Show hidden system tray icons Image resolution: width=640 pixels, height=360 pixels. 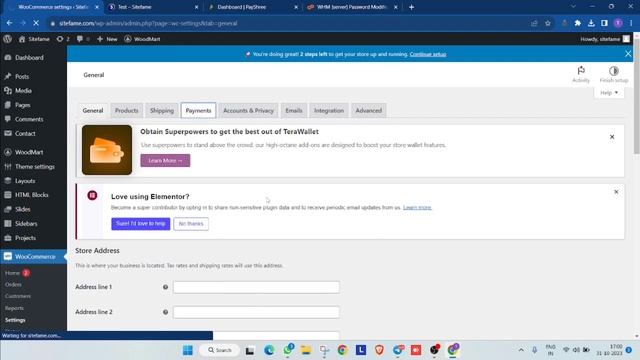(x=521, y=350)
